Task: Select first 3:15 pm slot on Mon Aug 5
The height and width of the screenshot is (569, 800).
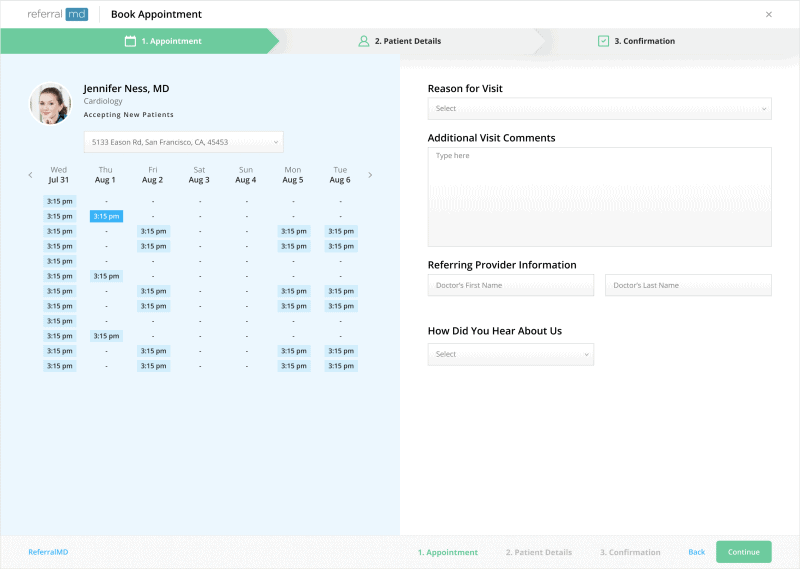Action: (294, 231)
